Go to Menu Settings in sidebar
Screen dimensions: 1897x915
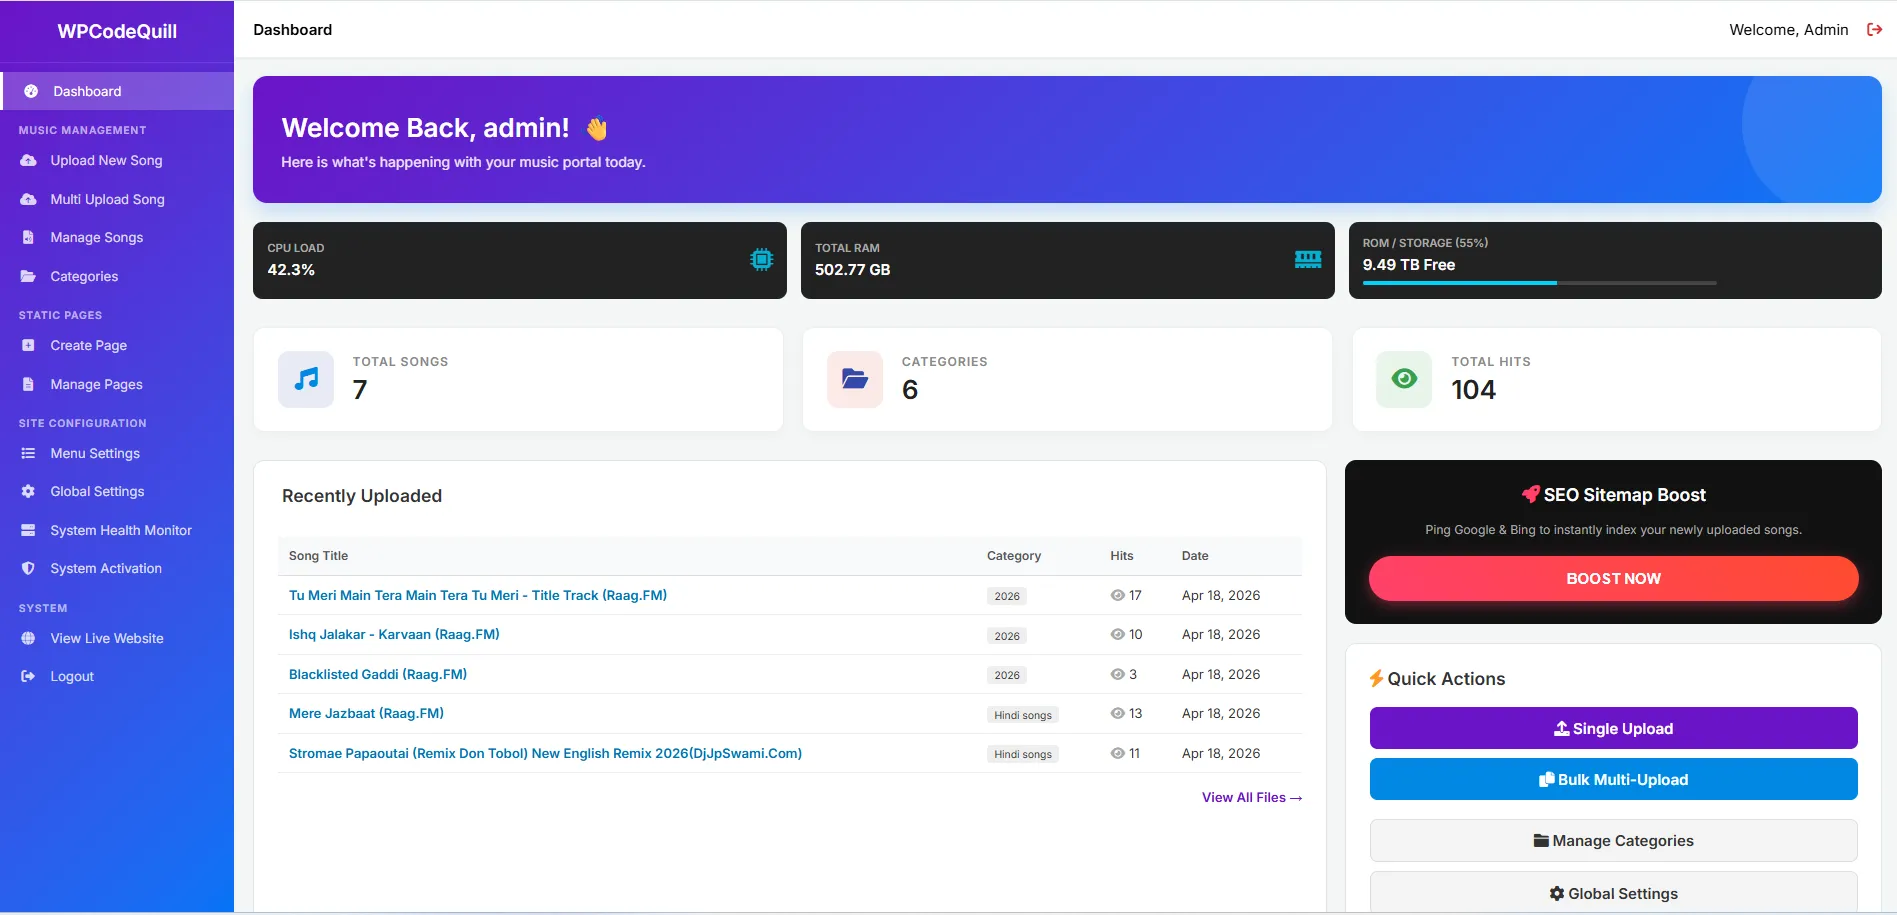95,453
